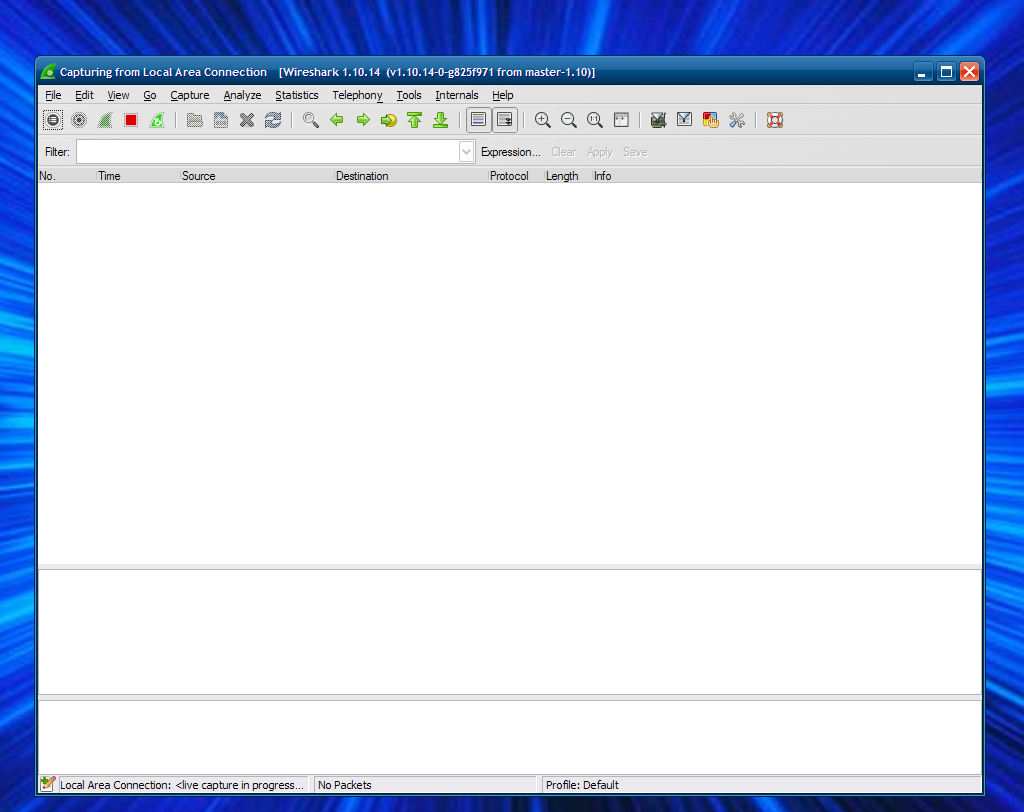
Task: Click the Filter: label button
Action: tap(57, 152)
